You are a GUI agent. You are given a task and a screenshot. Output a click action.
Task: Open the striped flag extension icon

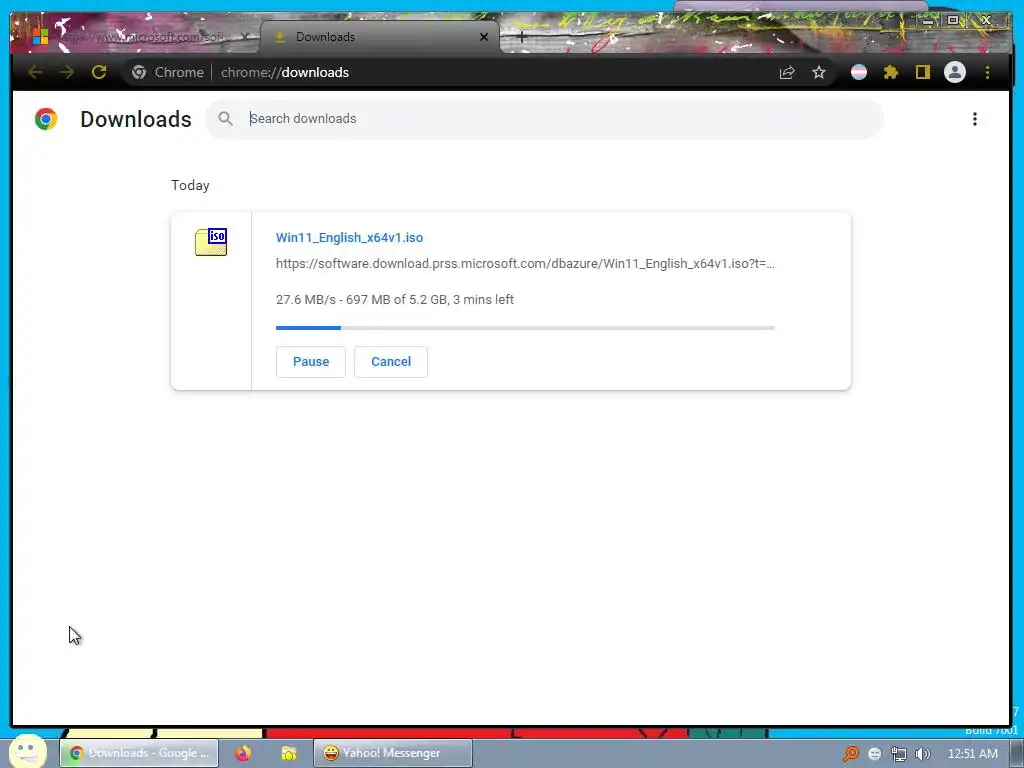tap(859, 72)
